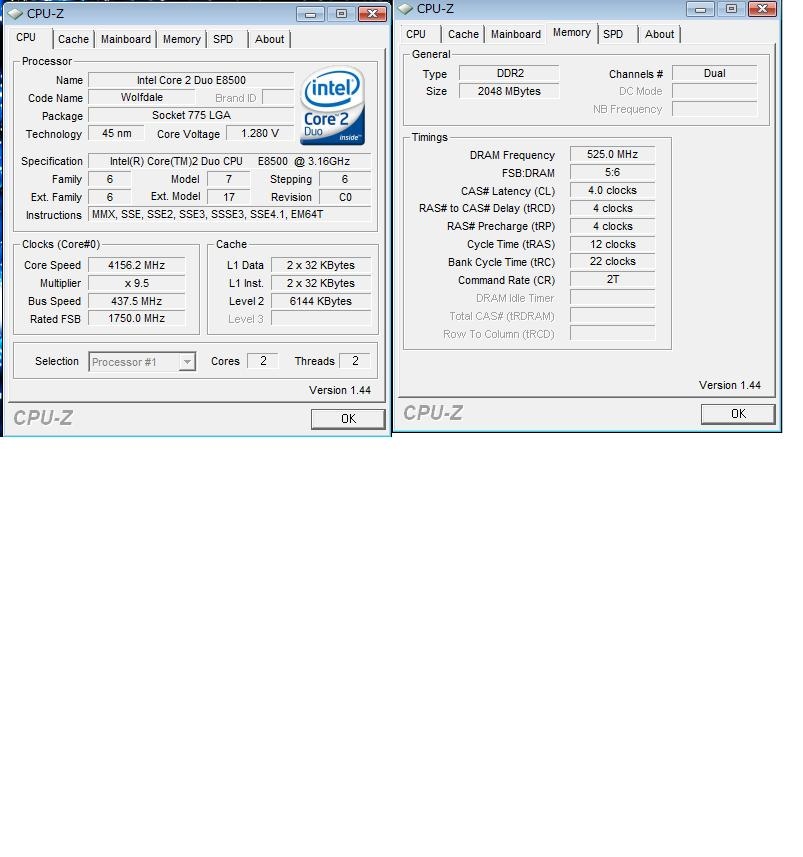Click the Intel Core 2 Duo logo
This screenshot has height=857, width=803.
coord(332,105)
